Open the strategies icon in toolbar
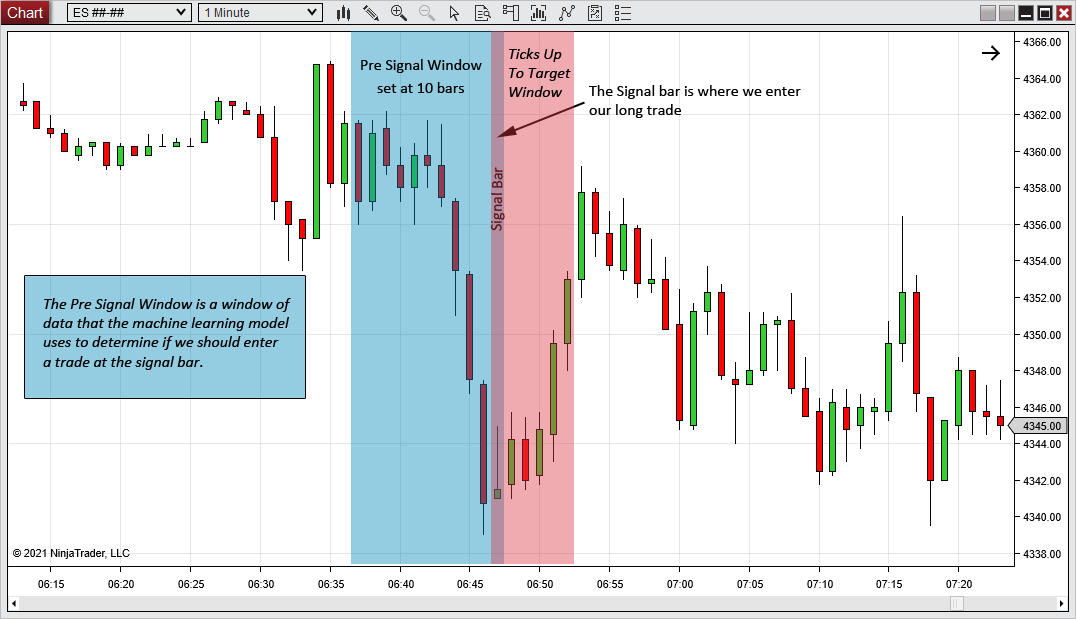The image size is (1076, 619). pos(595,13)
